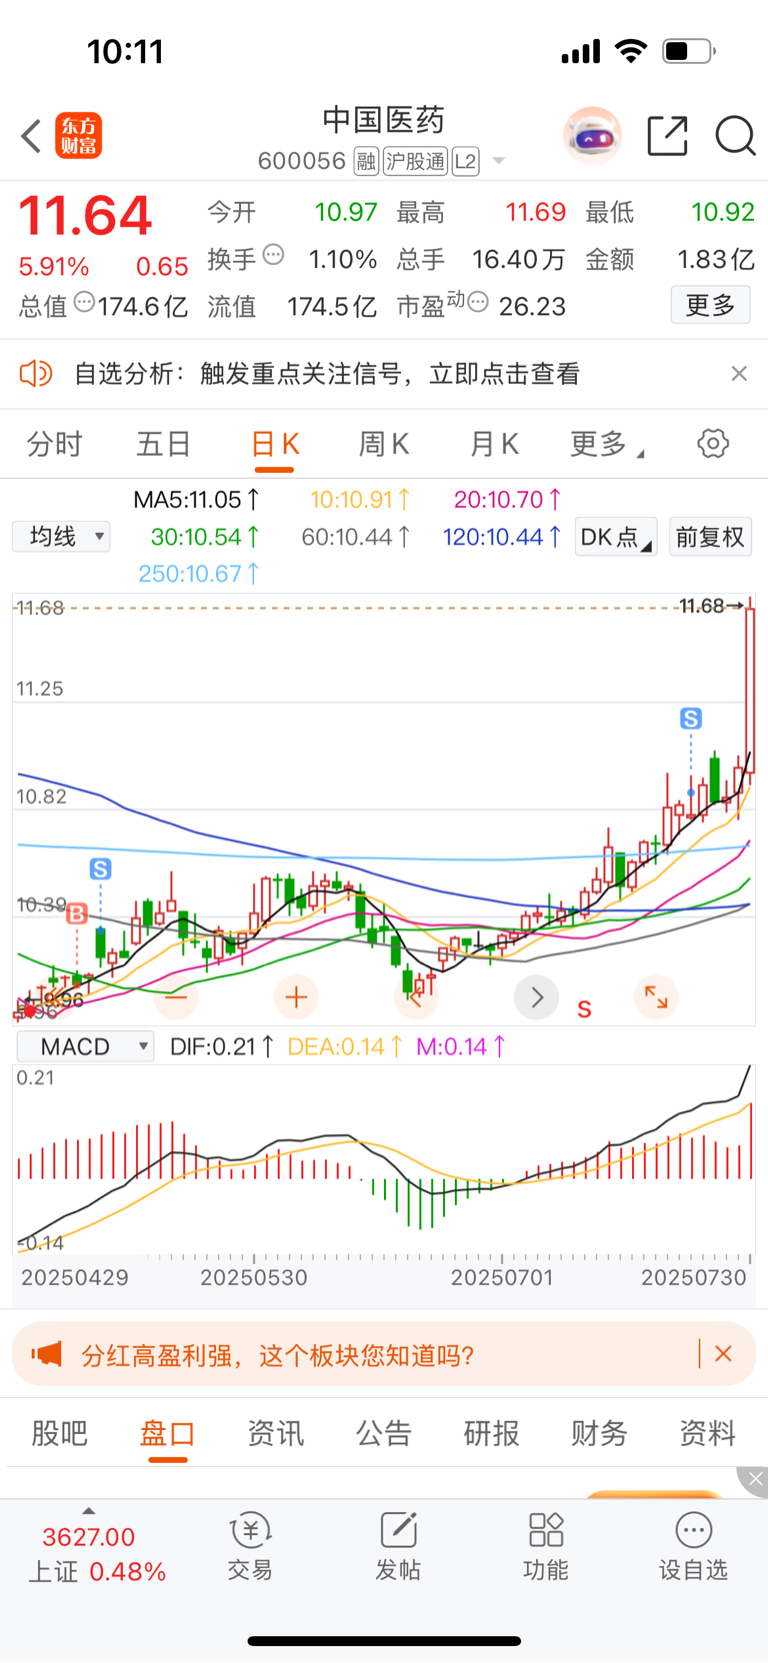Tap MA5:11.05 value

pos(197,499)
